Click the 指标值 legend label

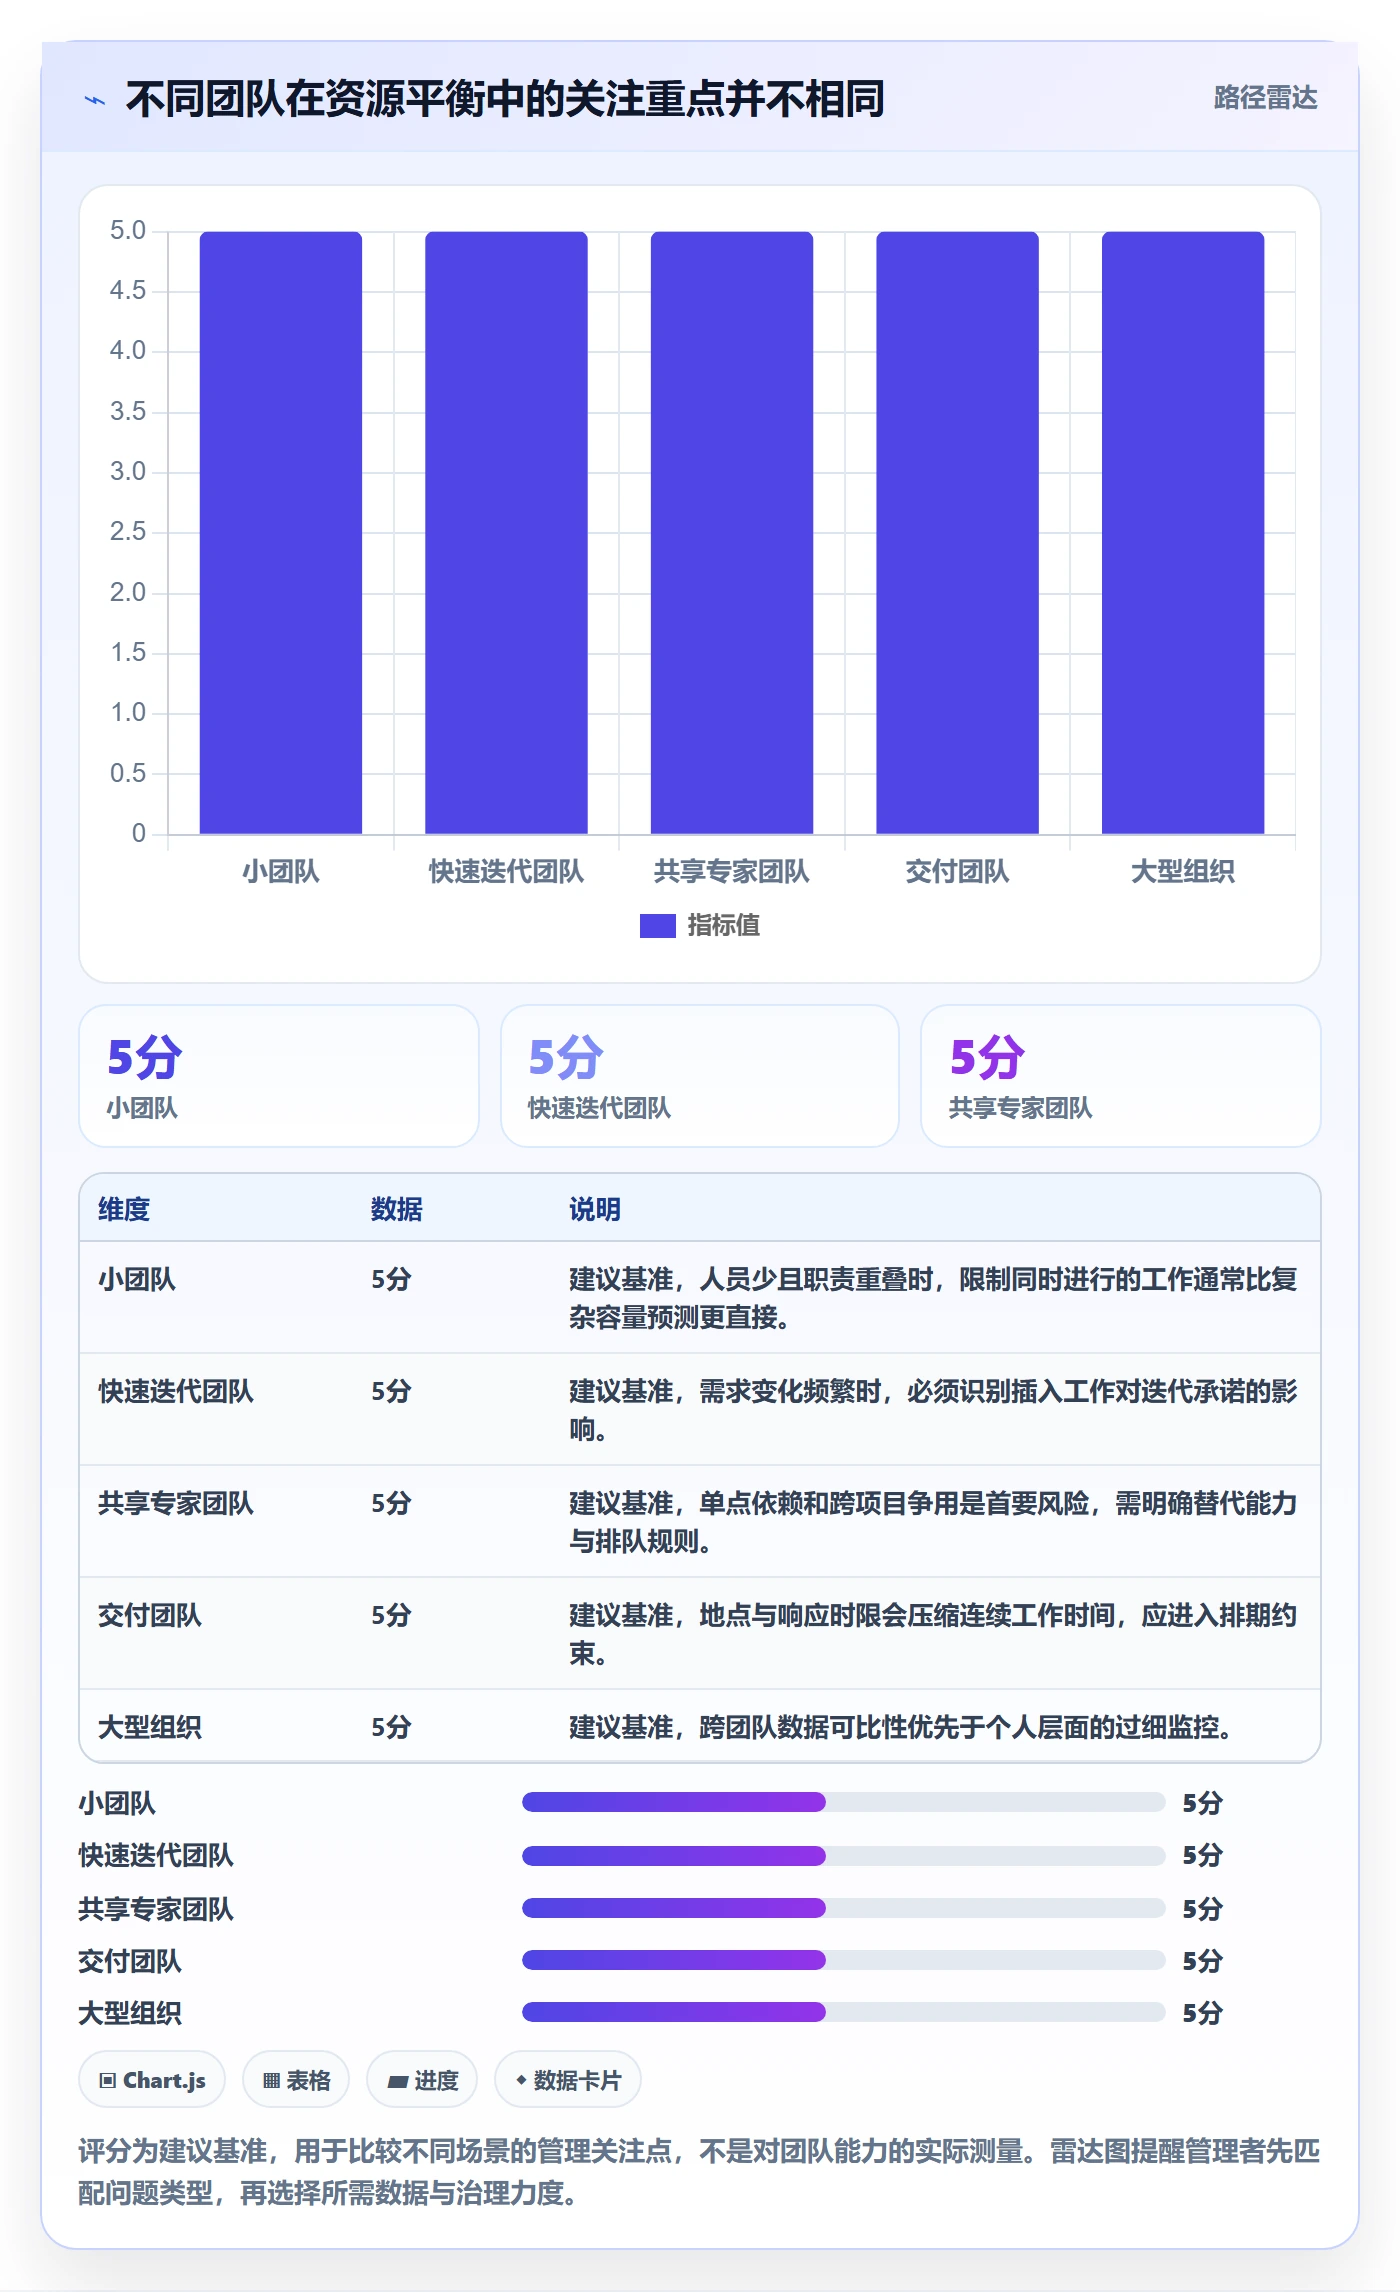pyautogui.click(x=723, y=926)
